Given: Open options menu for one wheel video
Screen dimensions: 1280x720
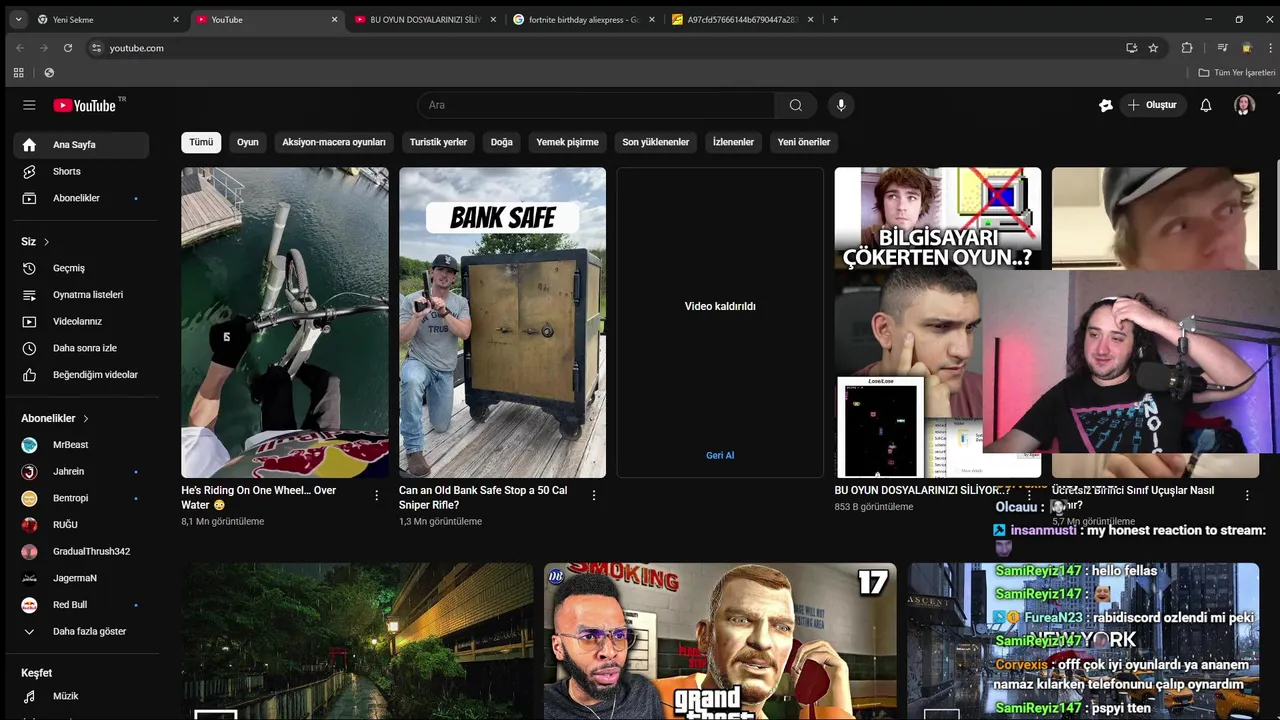Looking at the screenshot, I should [377, 495].
